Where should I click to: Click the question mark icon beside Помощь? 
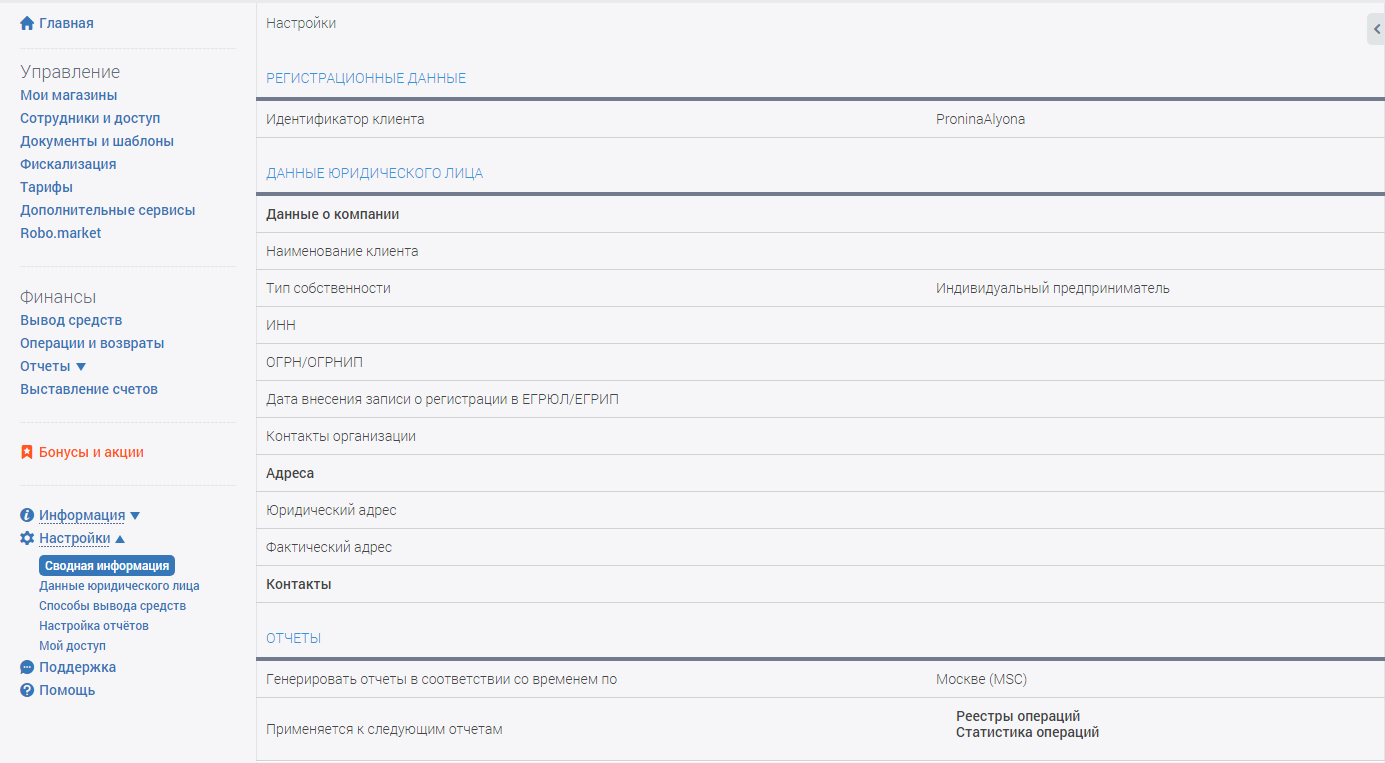point(27,690)
